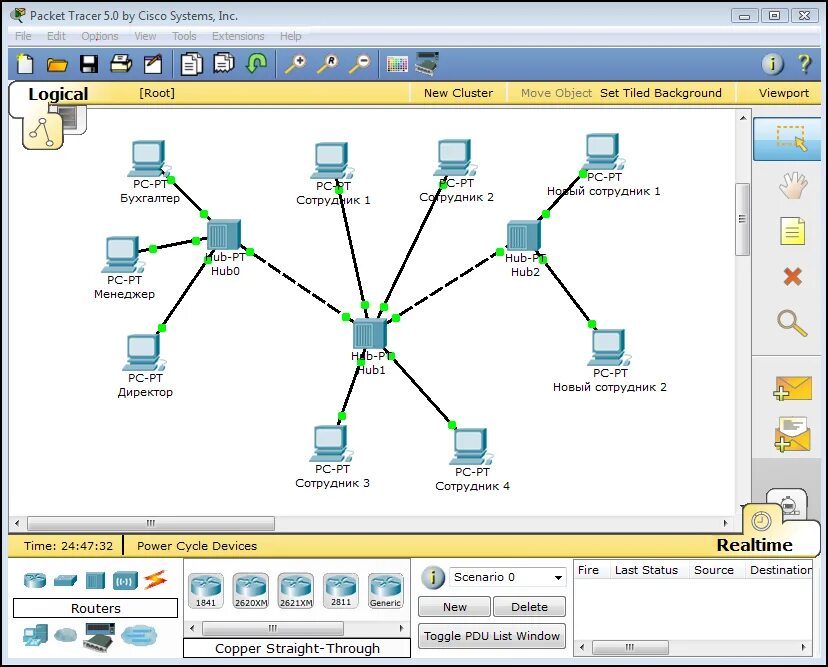Click the Print toolbar icon
Image resolution: width=828 pixels, height=667 pixels.
[120, 64]
